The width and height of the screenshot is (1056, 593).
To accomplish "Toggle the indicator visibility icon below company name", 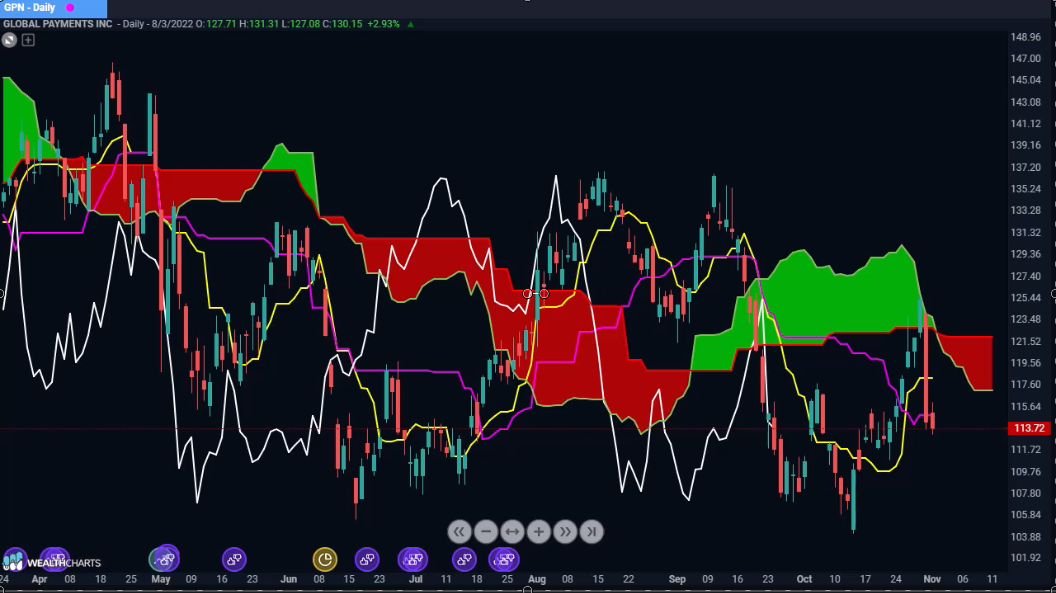I will [x=9, y=40].
